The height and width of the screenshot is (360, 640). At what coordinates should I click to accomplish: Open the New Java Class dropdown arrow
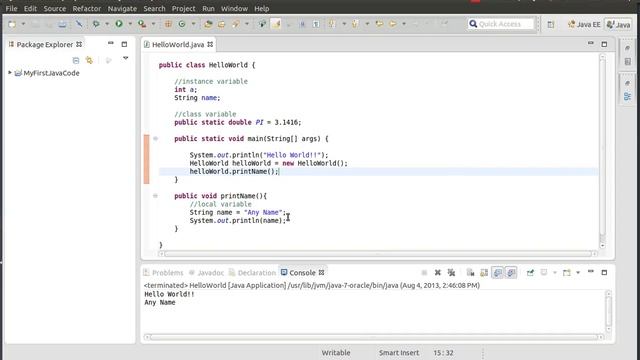193,24
